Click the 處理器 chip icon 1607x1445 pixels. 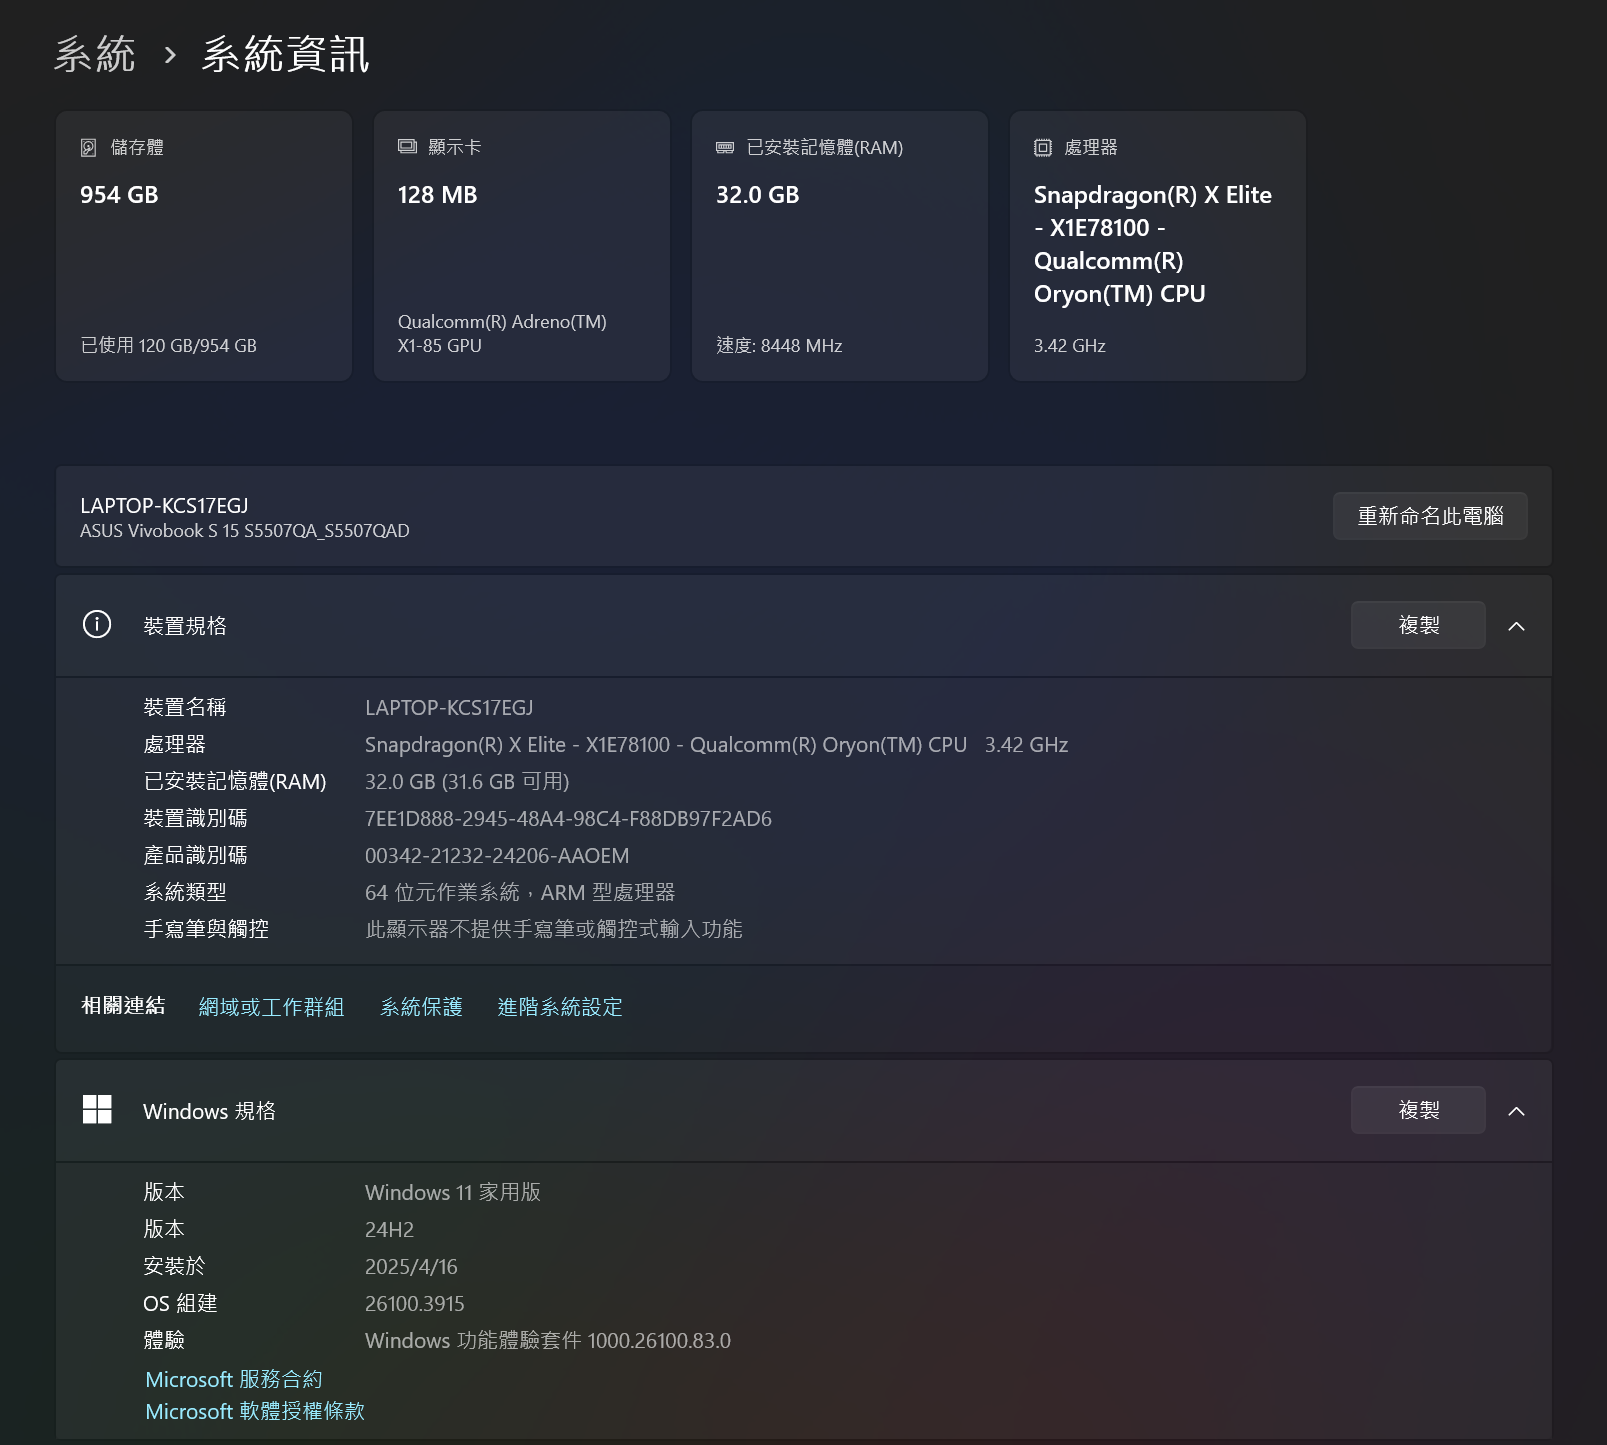[1043, 147]
